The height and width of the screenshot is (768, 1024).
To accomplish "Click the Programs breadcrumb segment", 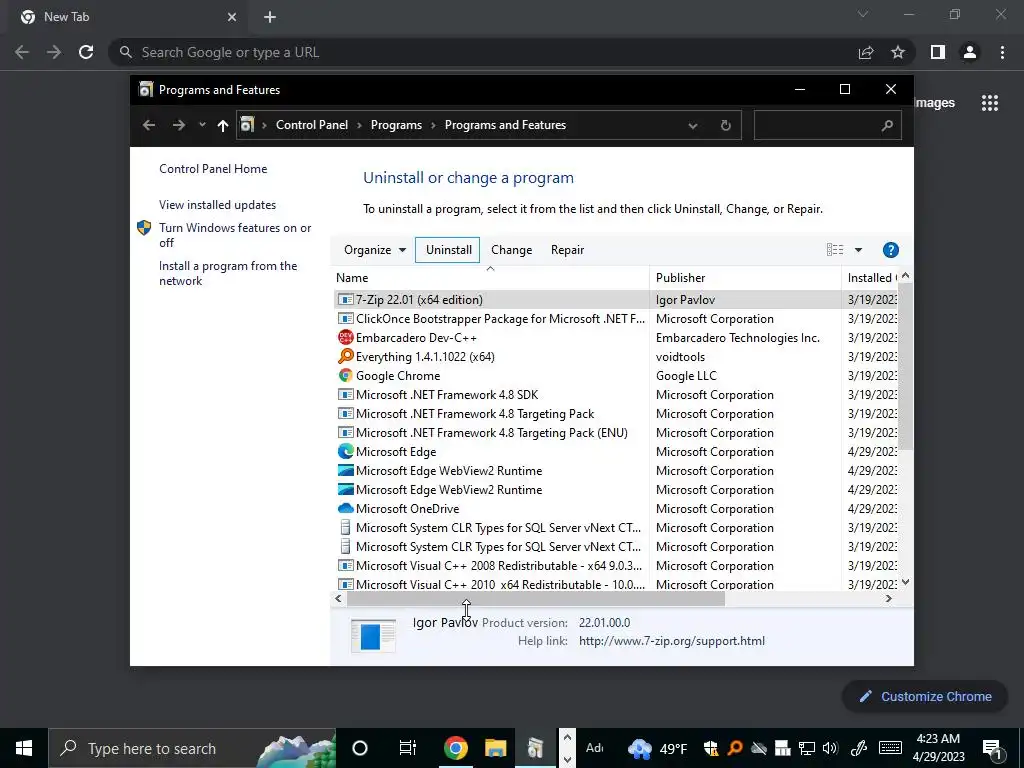I will [396, 125].
